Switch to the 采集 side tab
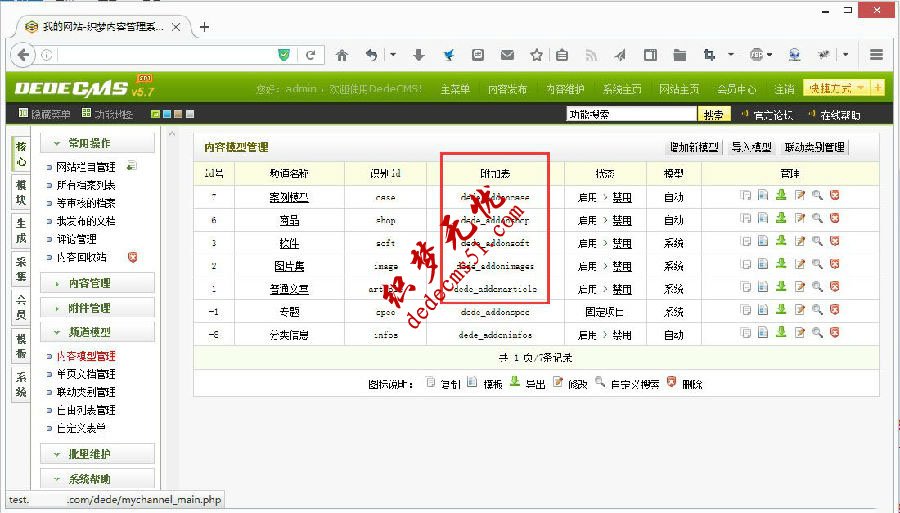The height and width of the screenshot is (513, 900). pyautogui.click(x=21, y=269)
